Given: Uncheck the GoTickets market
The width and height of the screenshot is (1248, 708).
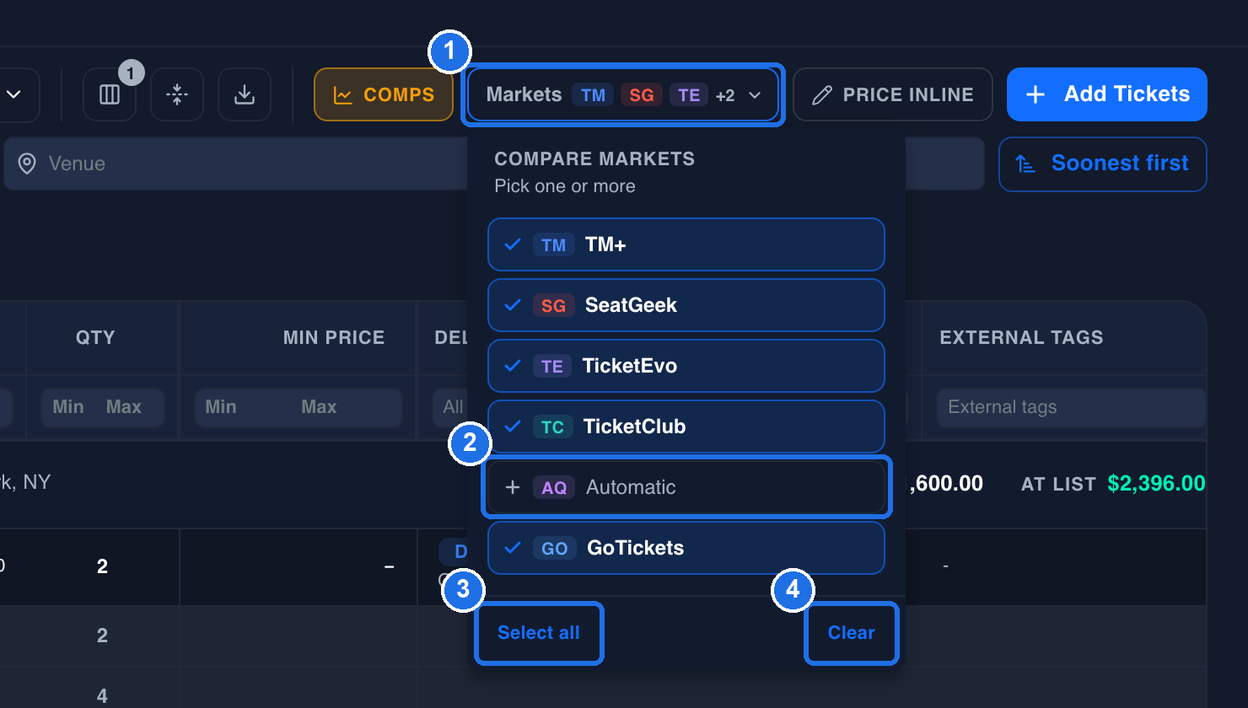Looking at the screenshot, I should pyautogui.click(x=686, y=548).
